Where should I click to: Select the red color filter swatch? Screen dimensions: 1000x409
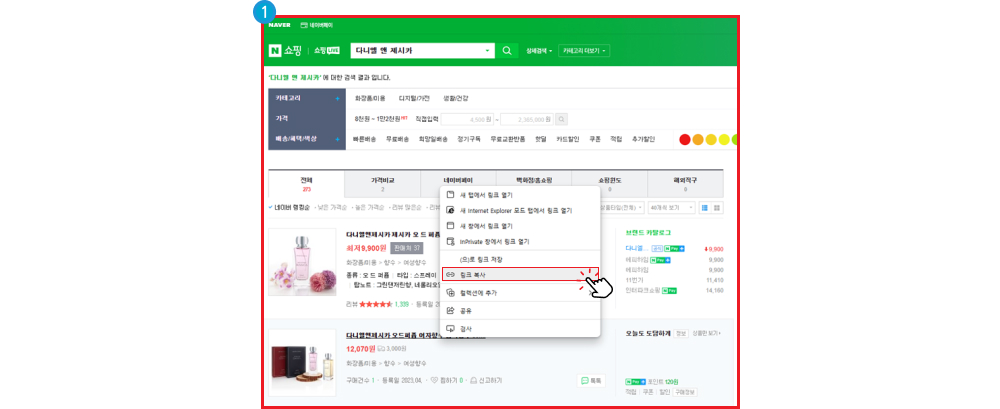685,139
